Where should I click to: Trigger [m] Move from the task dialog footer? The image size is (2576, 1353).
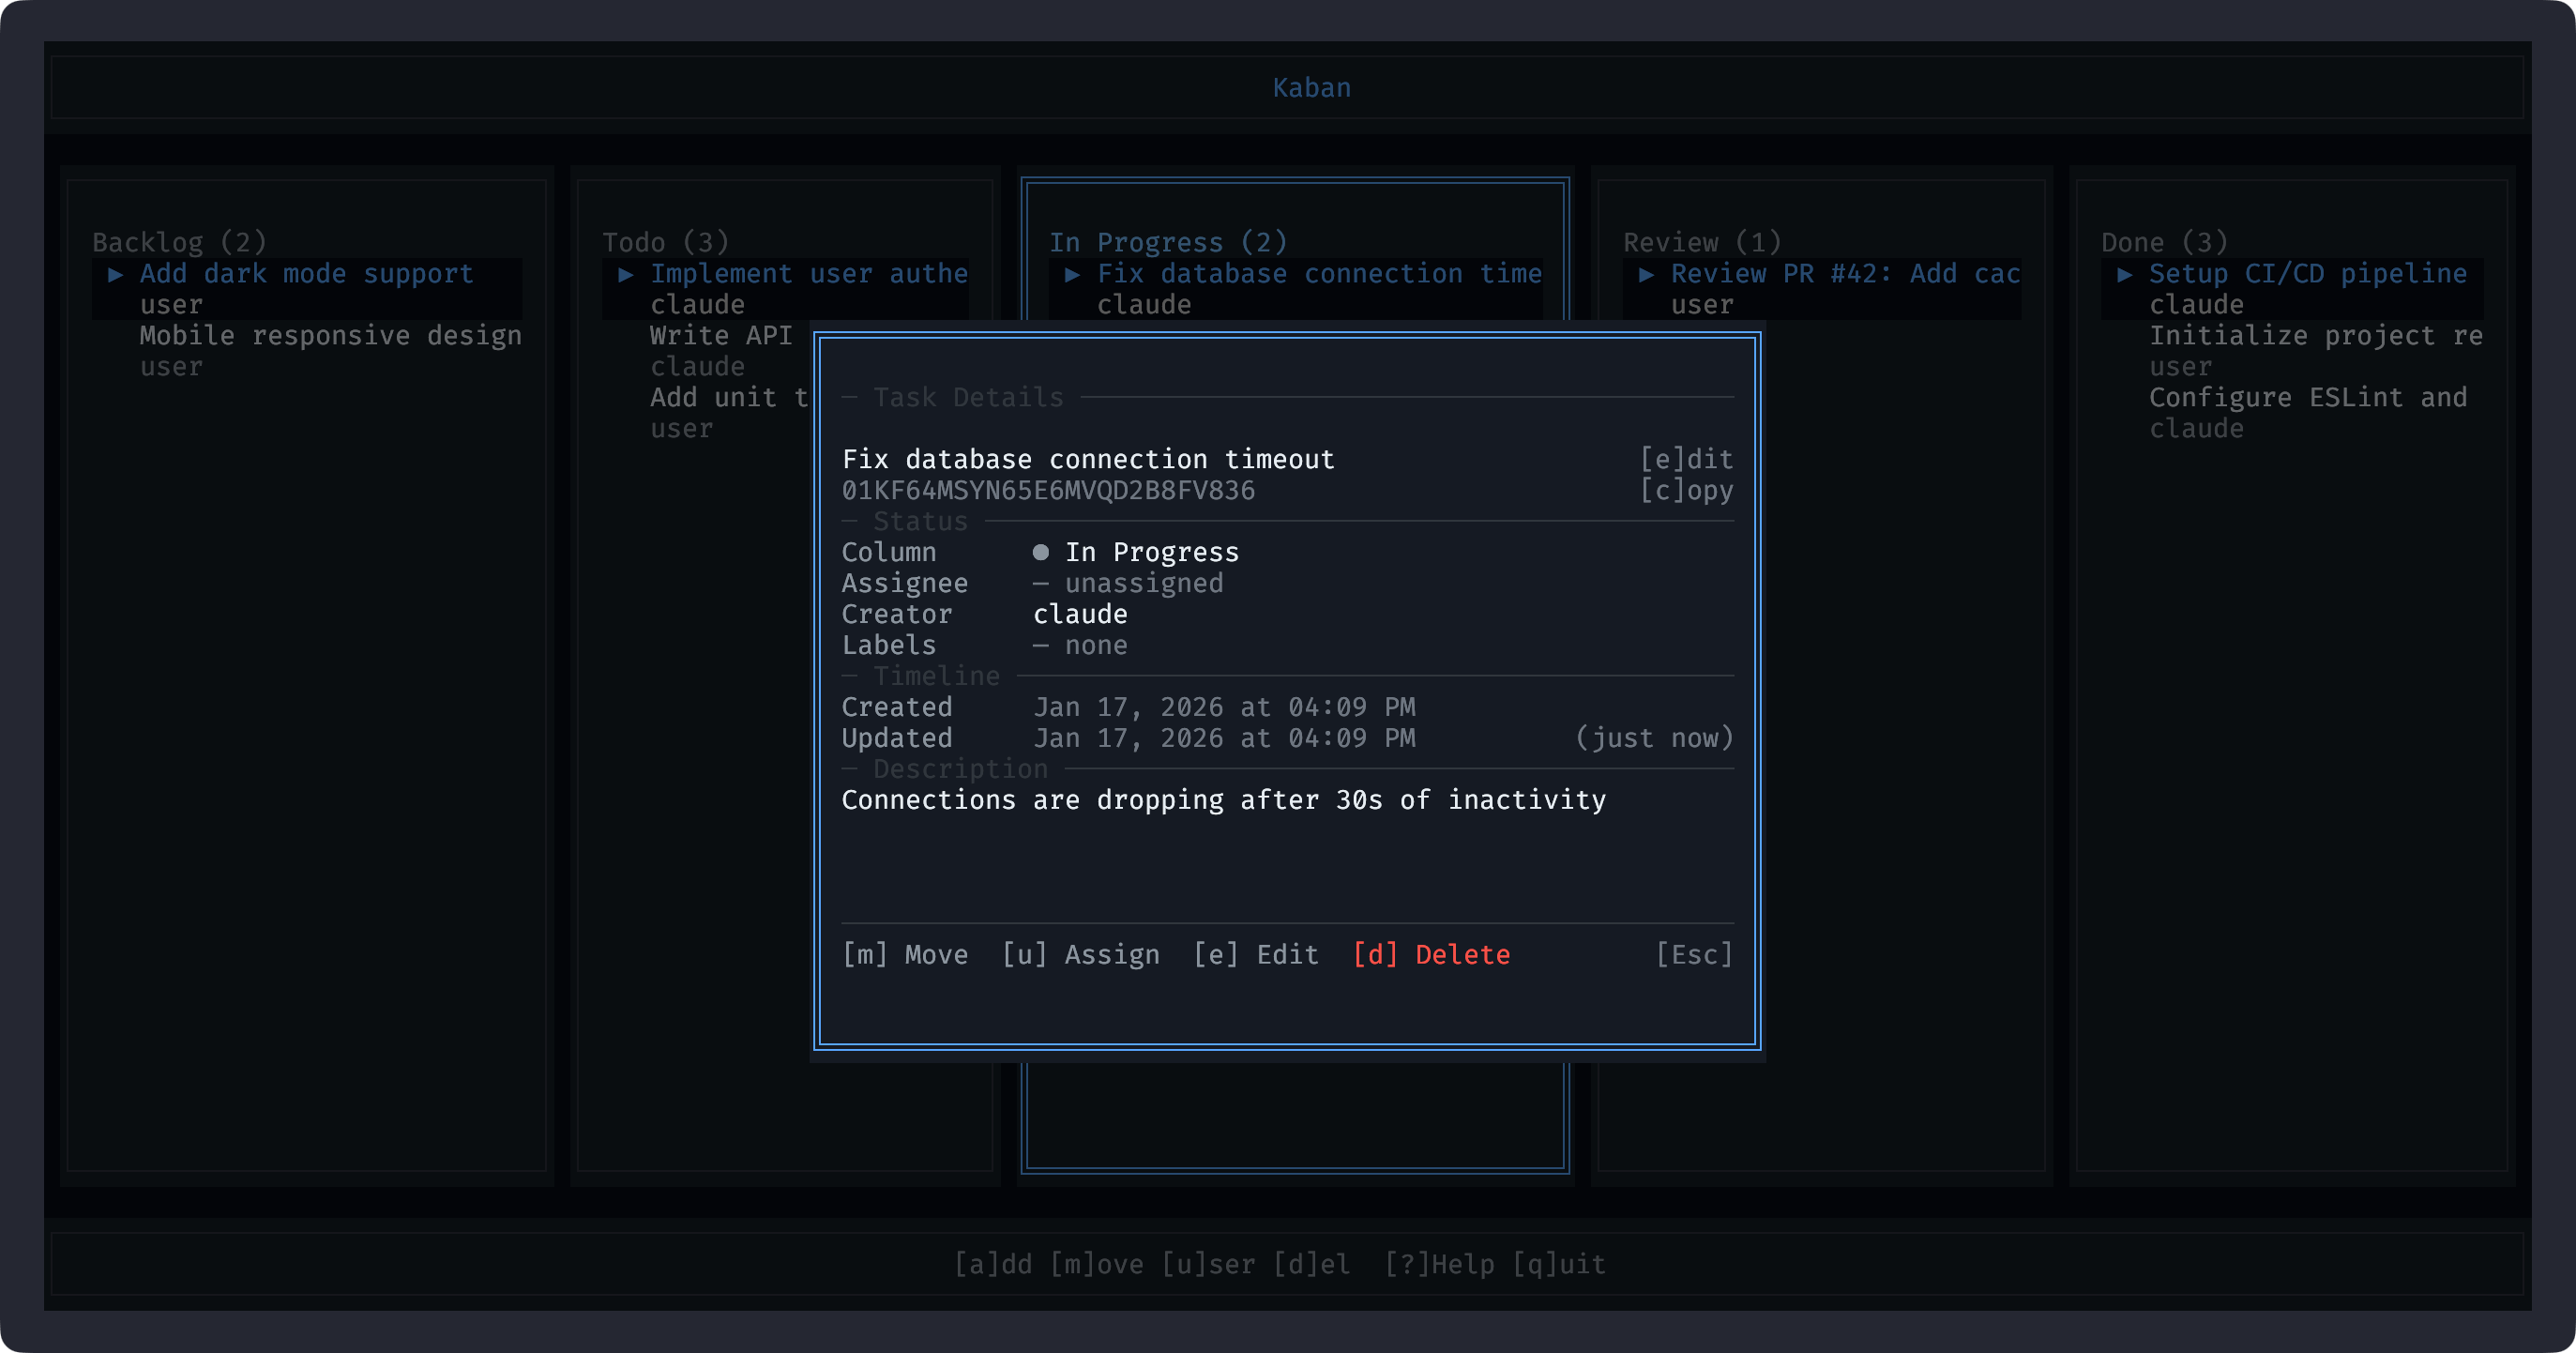click(x=904, y=954)
